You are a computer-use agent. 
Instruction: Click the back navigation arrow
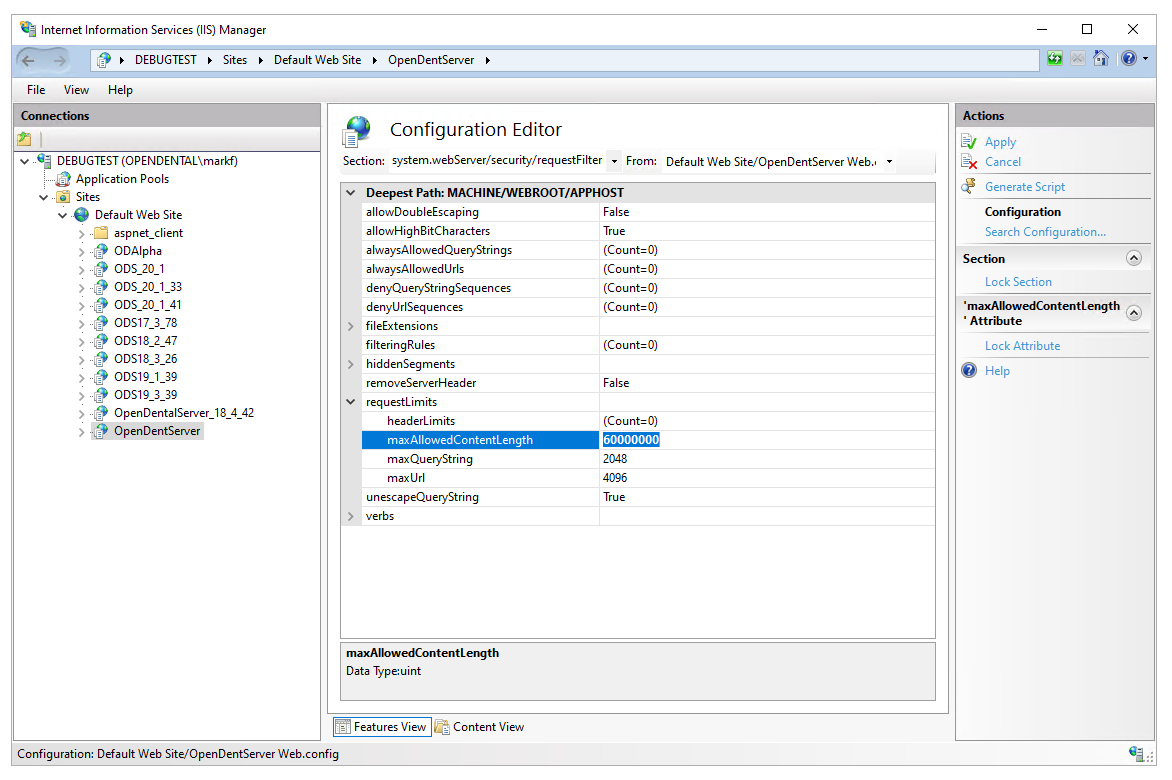pyautogui.click(x=29, y=60)
